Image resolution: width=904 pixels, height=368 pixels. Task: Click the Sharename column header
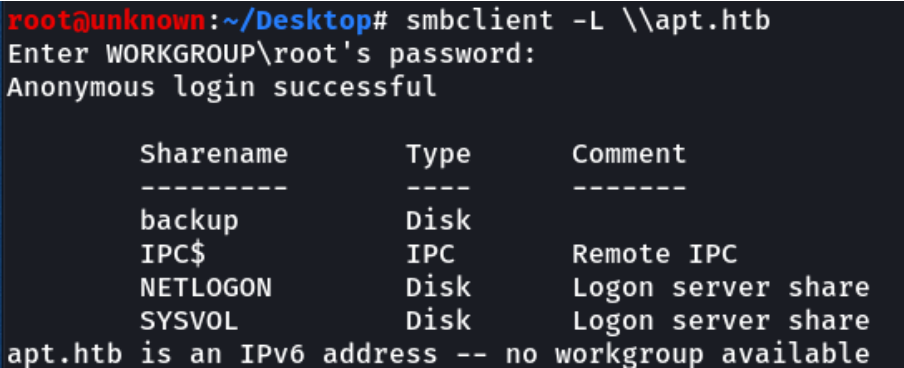click(214, 154)
